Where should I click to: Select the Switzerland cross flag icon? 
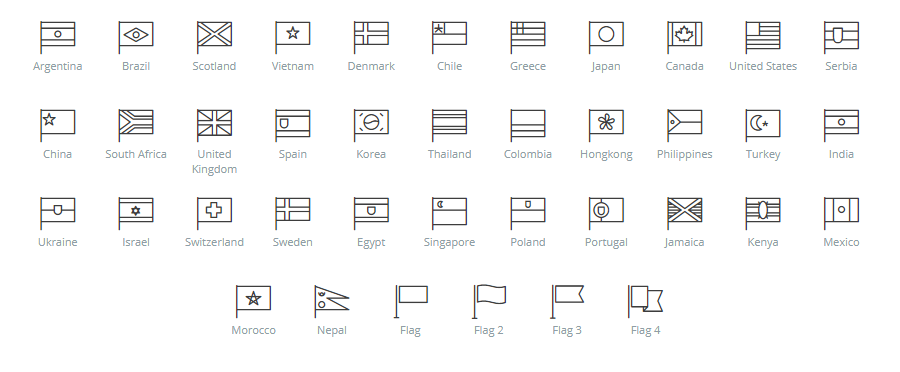[x=214, y=213]
